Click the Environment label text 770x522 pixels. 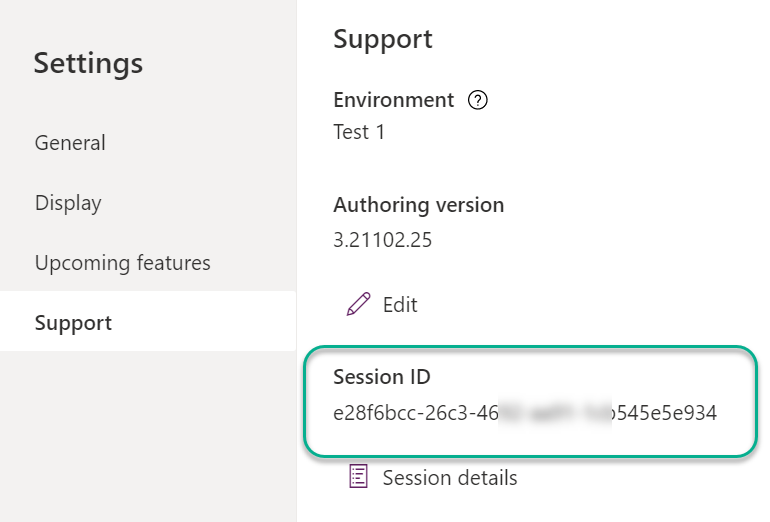click(x=393, y=100)
